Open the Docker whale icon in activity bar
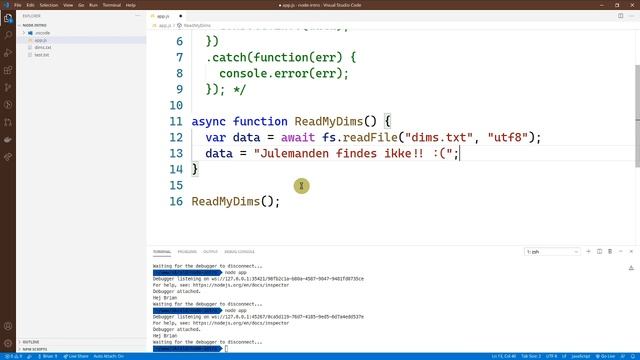 pyautogui.click(x=8, y=140)
